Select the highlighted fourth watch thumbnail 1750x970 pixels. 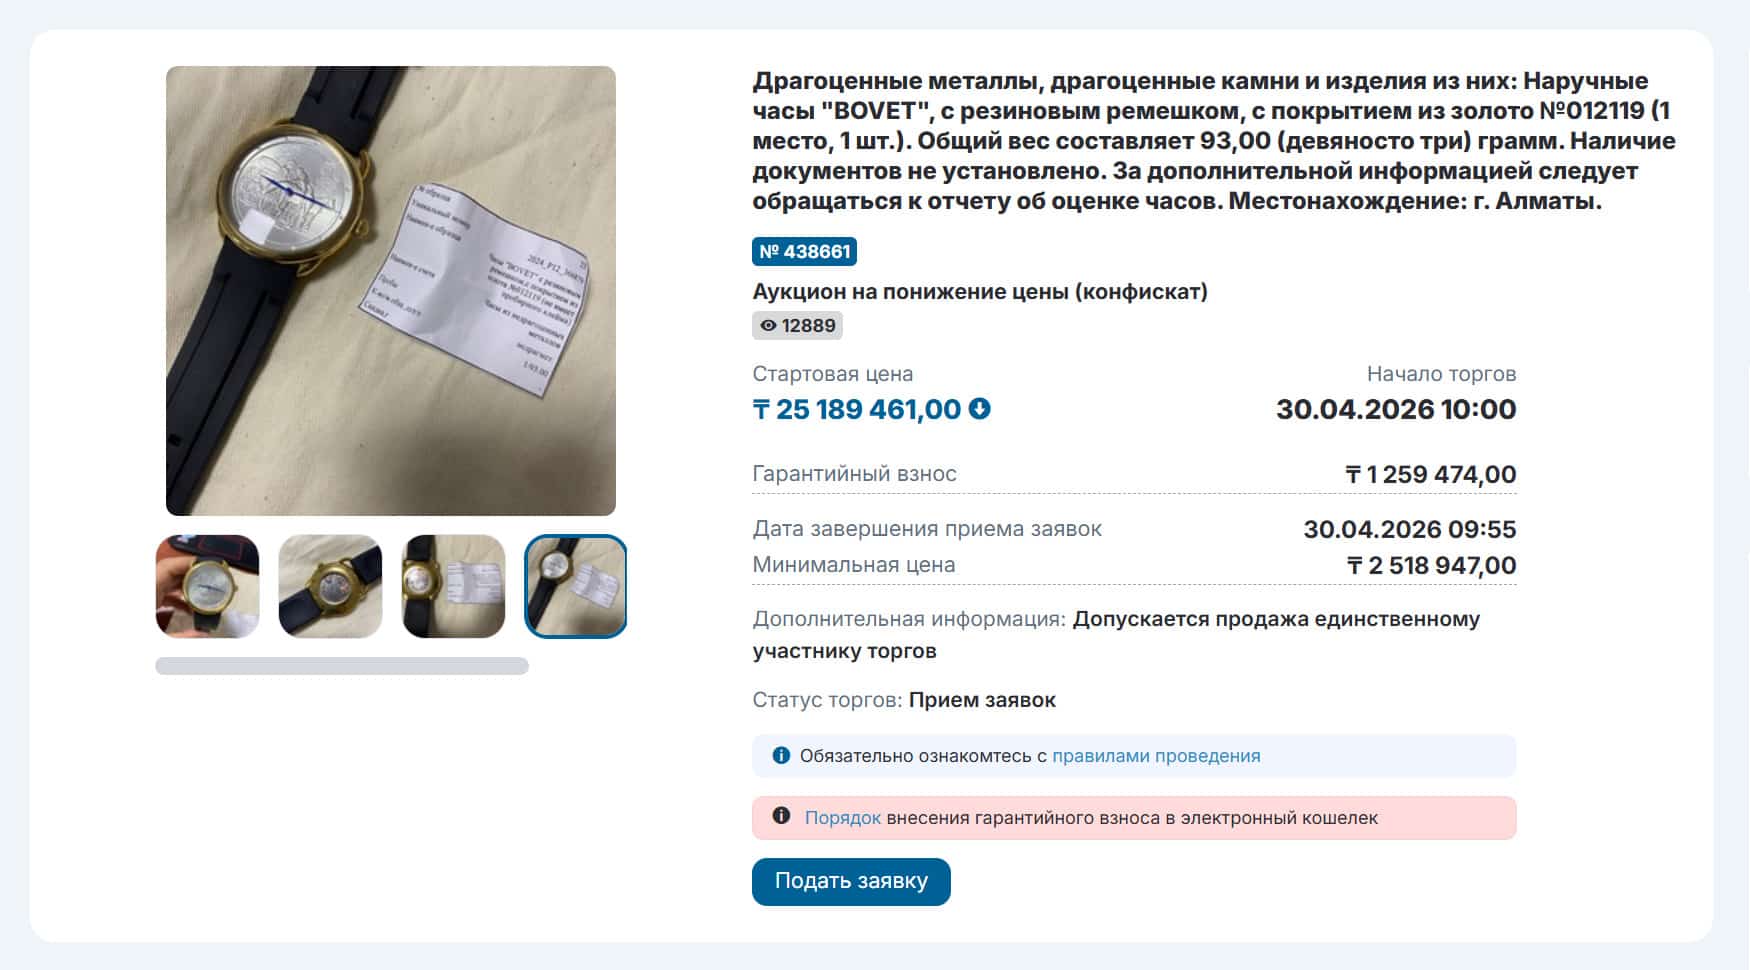pyautogui.click(x=576, y=586)
